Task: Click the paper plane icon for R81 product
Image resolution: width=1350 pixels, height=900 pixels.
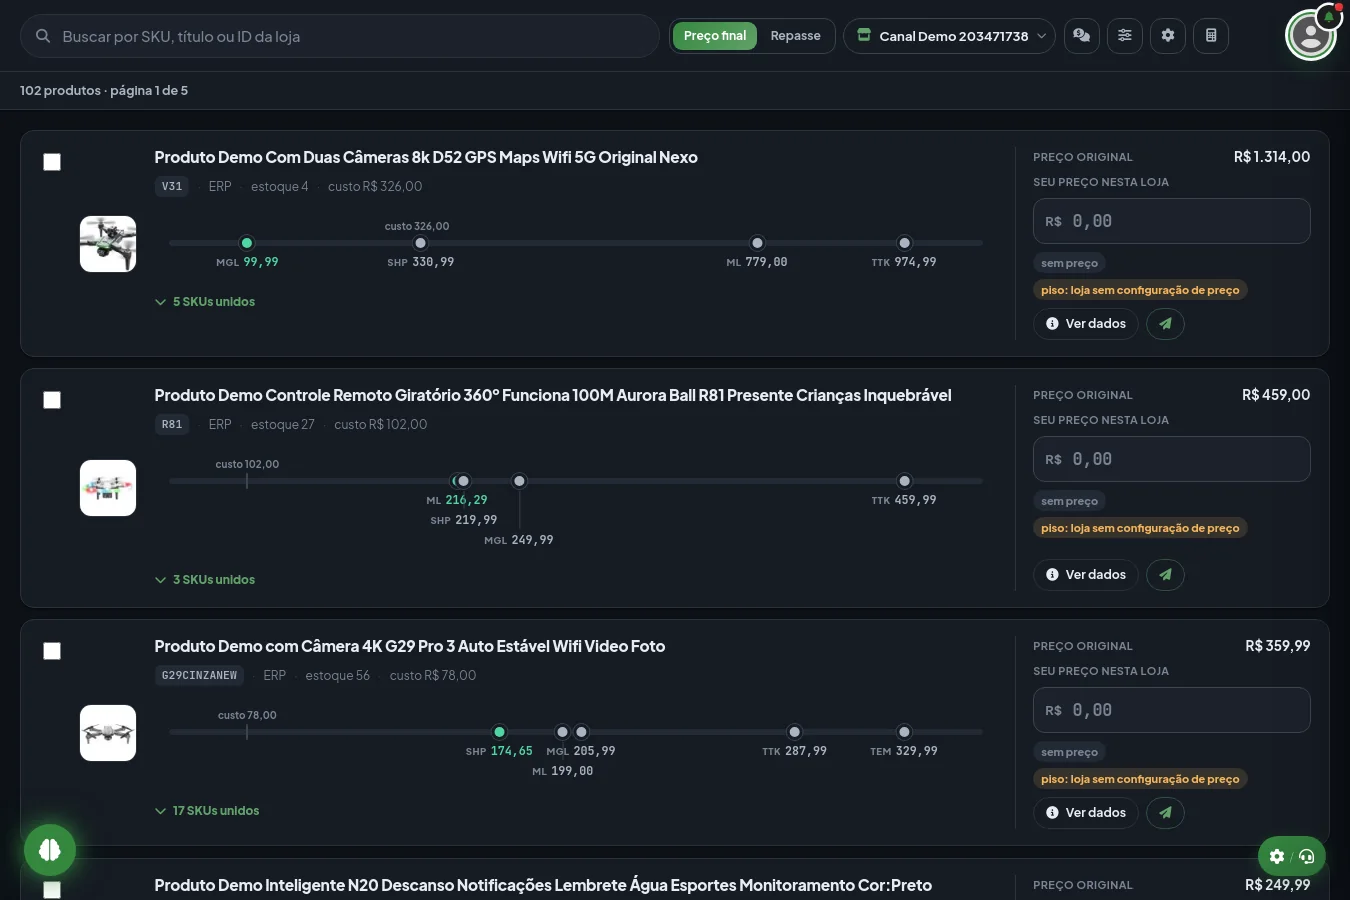Action: pos(1165,575)
